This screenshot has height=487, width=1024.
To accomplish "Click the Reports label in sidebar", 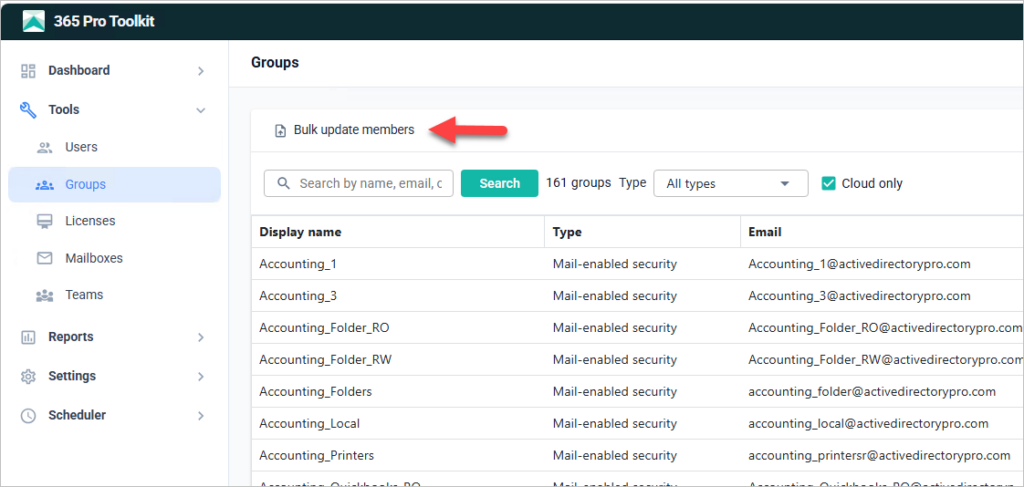I will (x=71, y=338).
